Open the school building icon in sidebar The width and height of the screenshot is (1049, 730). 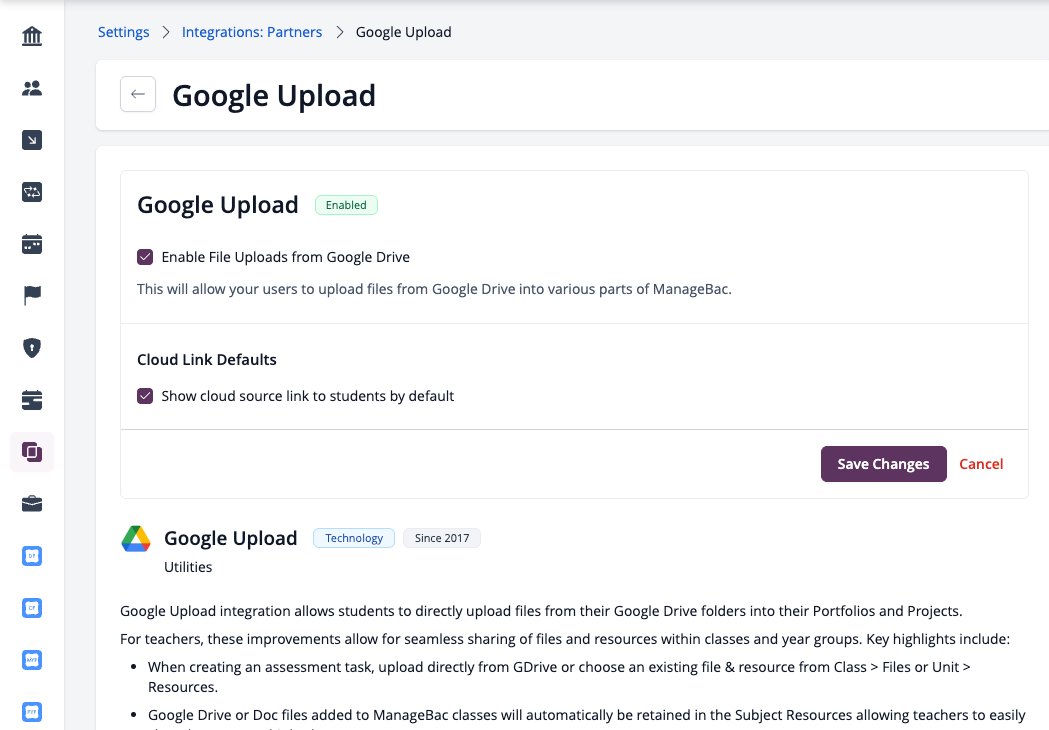pyautogui.click(x=31, y=35)
